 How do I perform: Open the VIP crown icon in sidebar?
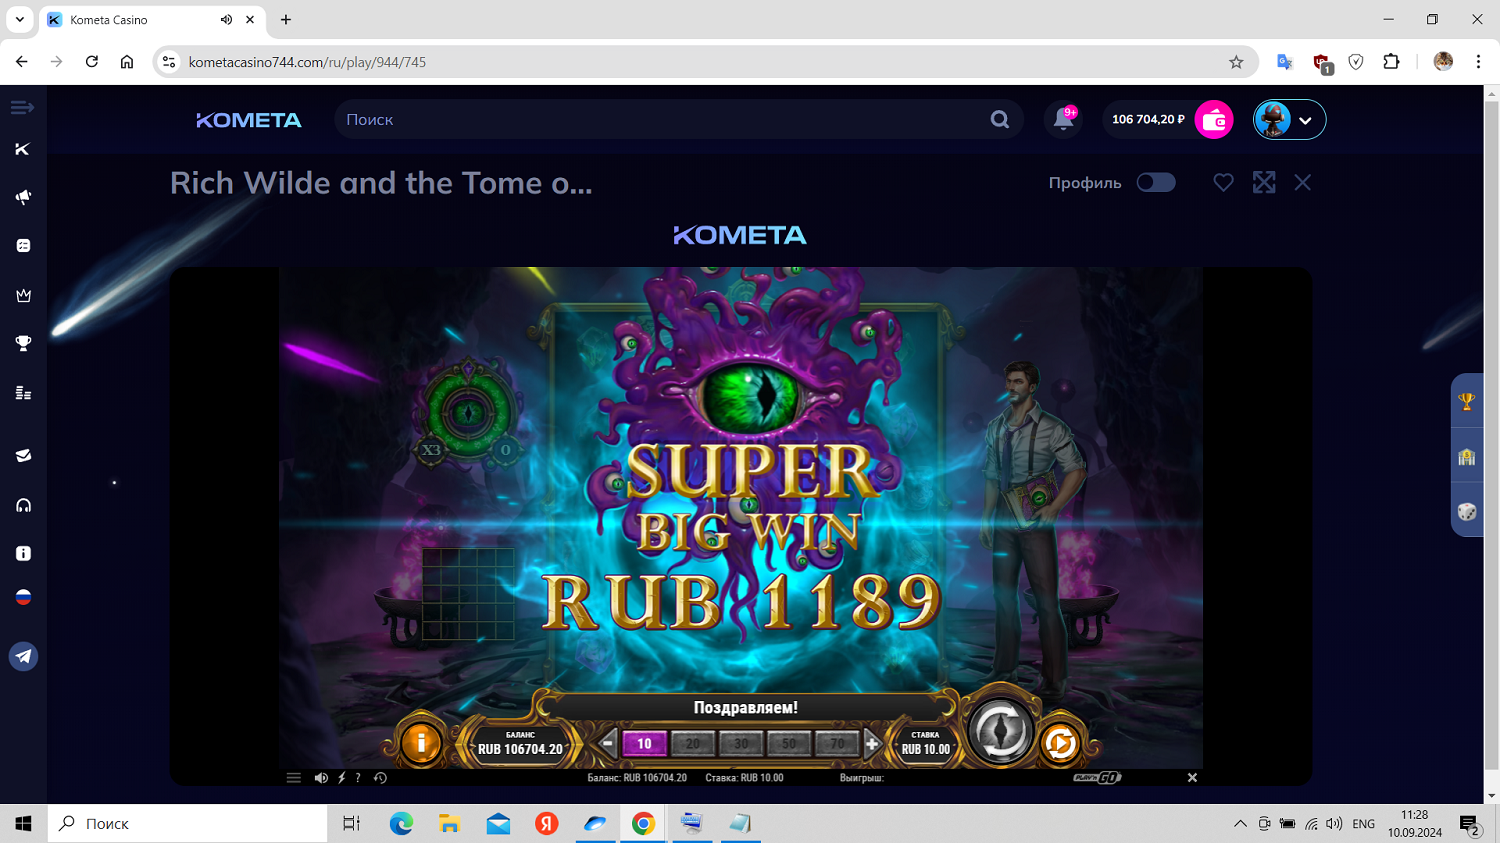23,295
